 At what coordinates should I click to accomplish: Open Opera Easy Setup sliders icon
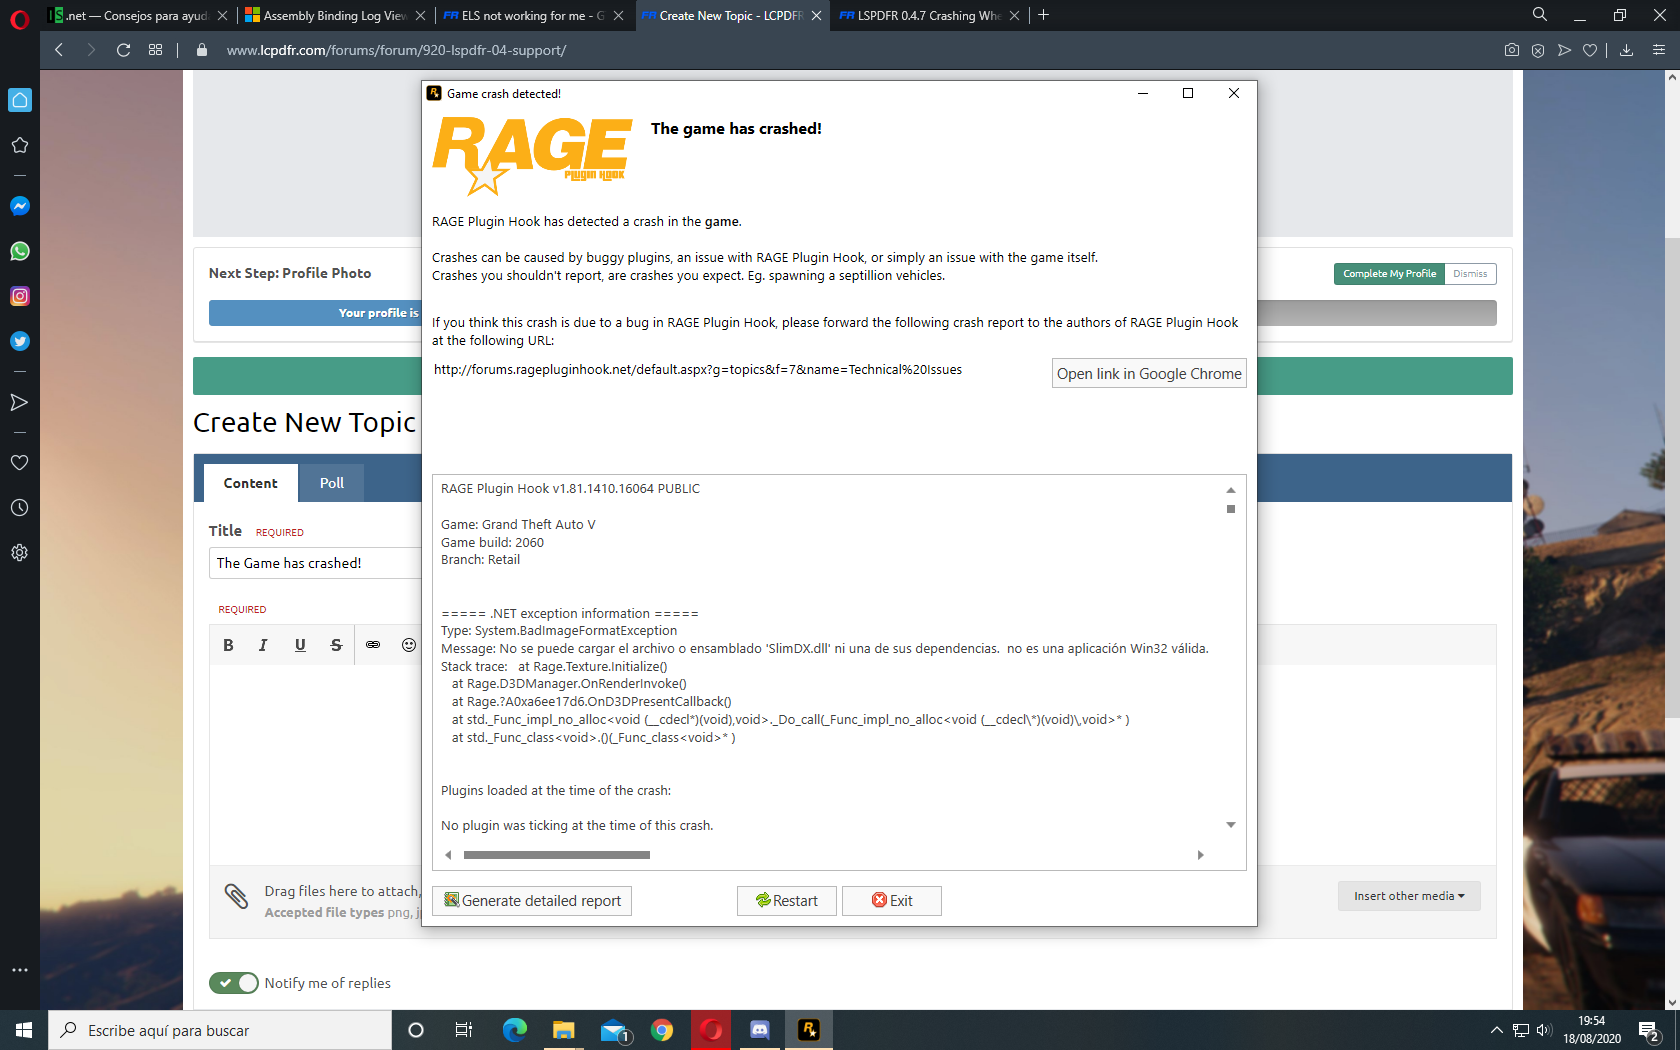1659,50
